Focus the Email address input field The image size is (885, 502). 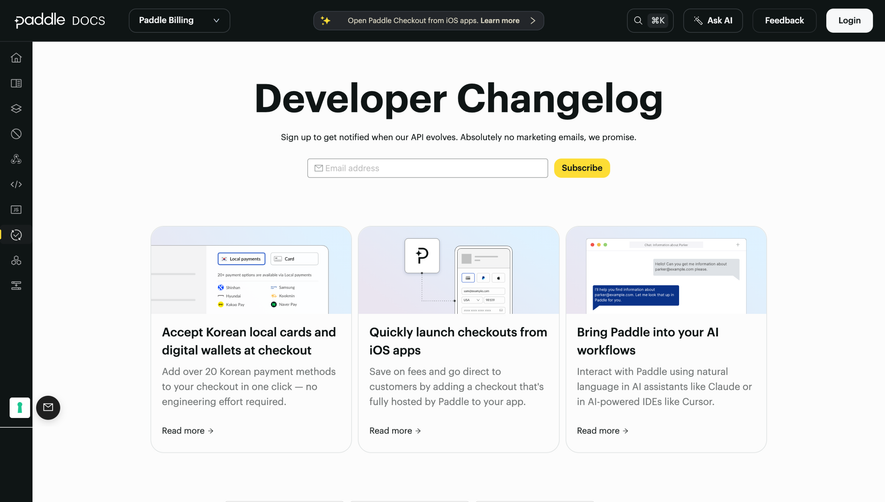(x=427, y=168)
